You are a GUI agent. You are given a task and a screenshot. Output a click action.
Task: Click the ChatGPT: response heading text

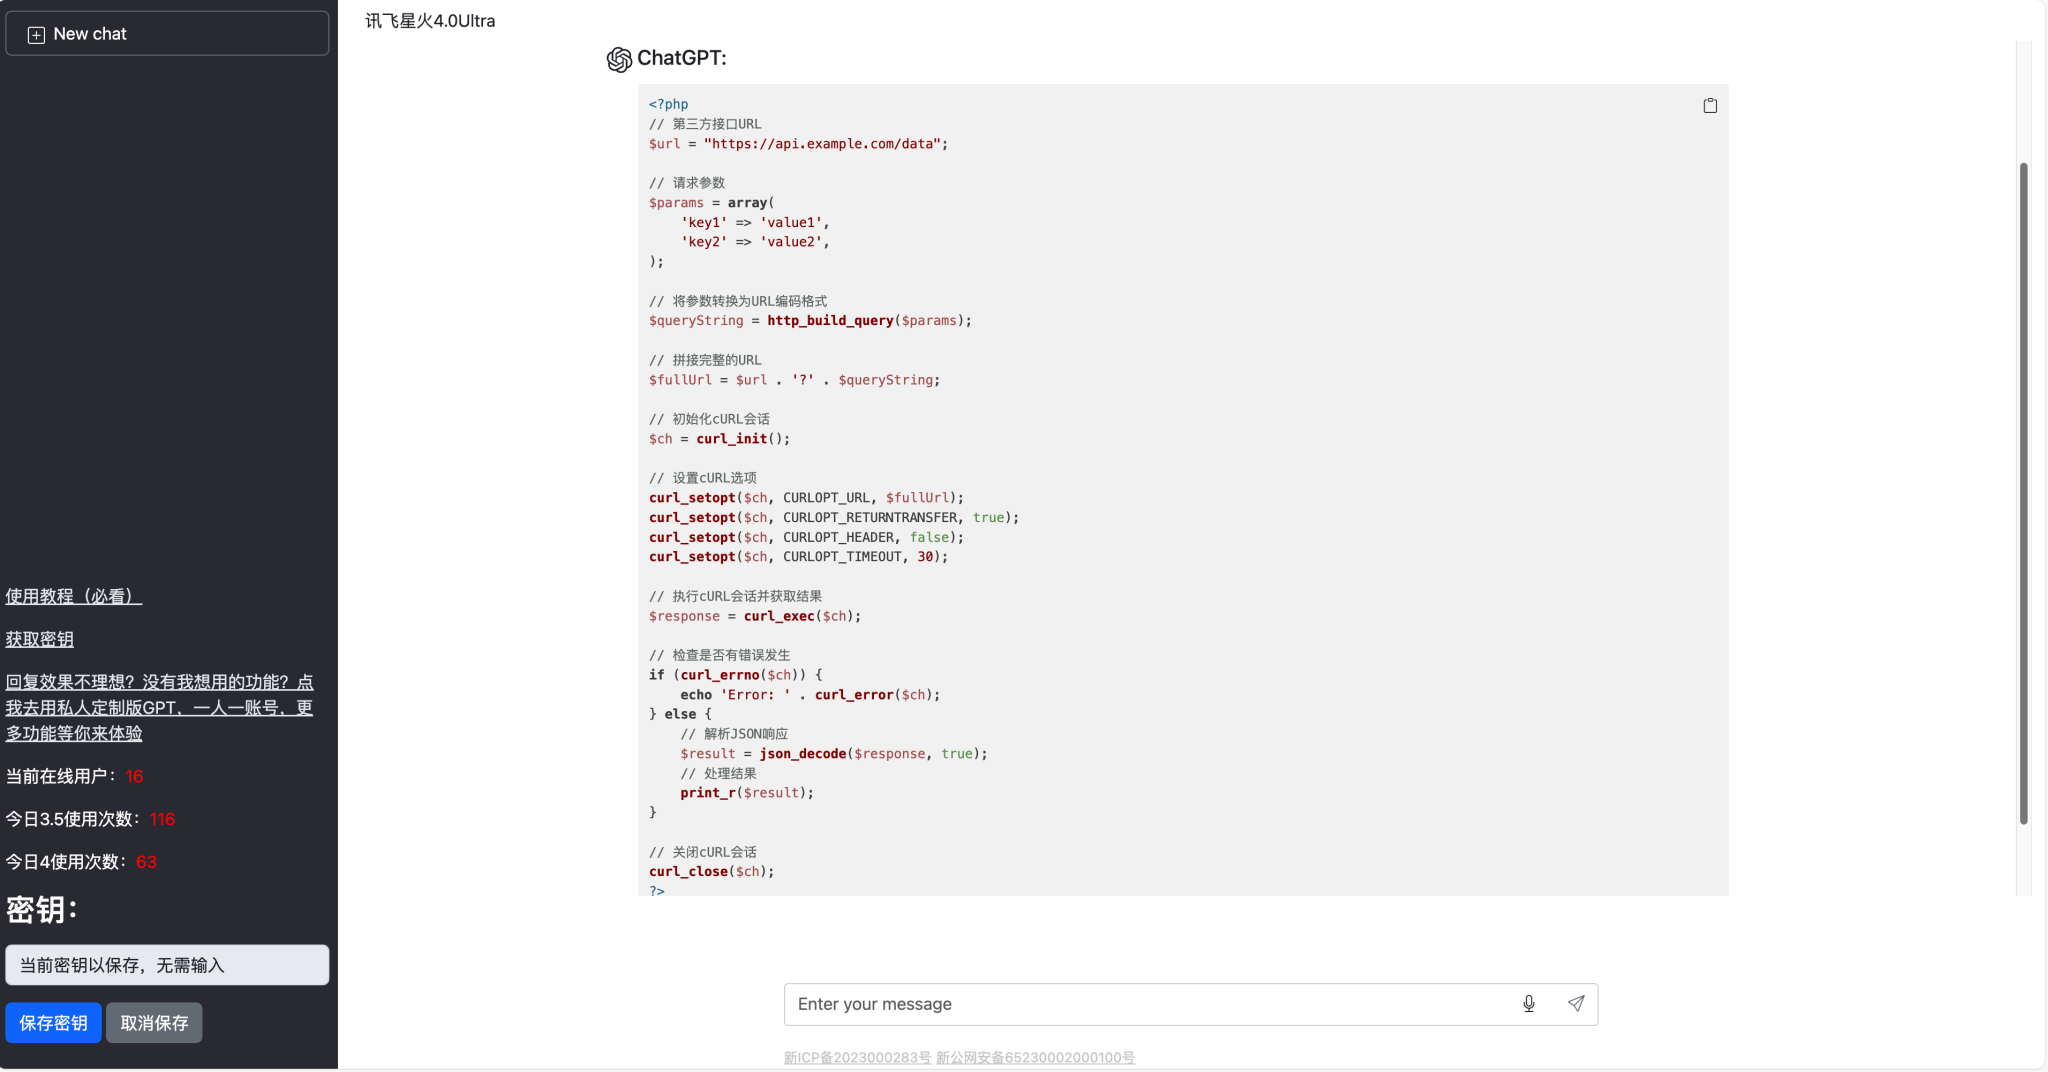coord(682,58)
